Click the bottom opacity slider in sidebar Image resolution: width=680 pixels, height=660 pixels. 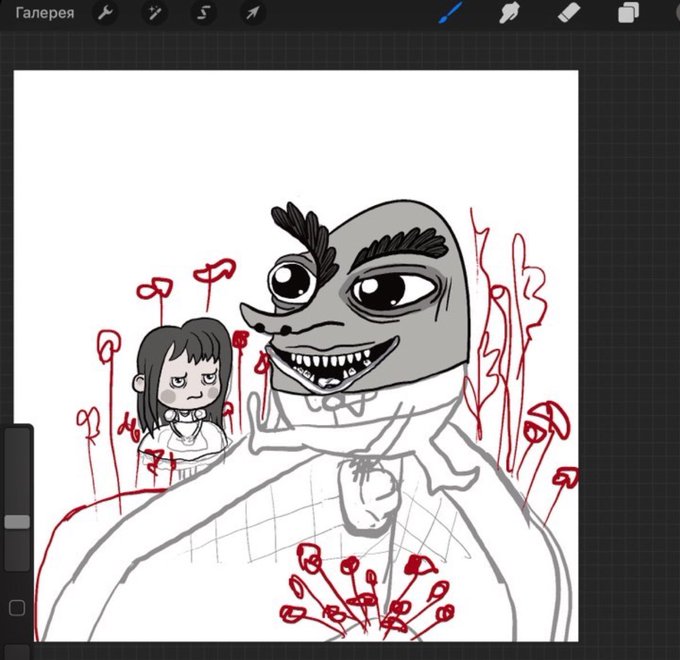[x=17, y=652]
